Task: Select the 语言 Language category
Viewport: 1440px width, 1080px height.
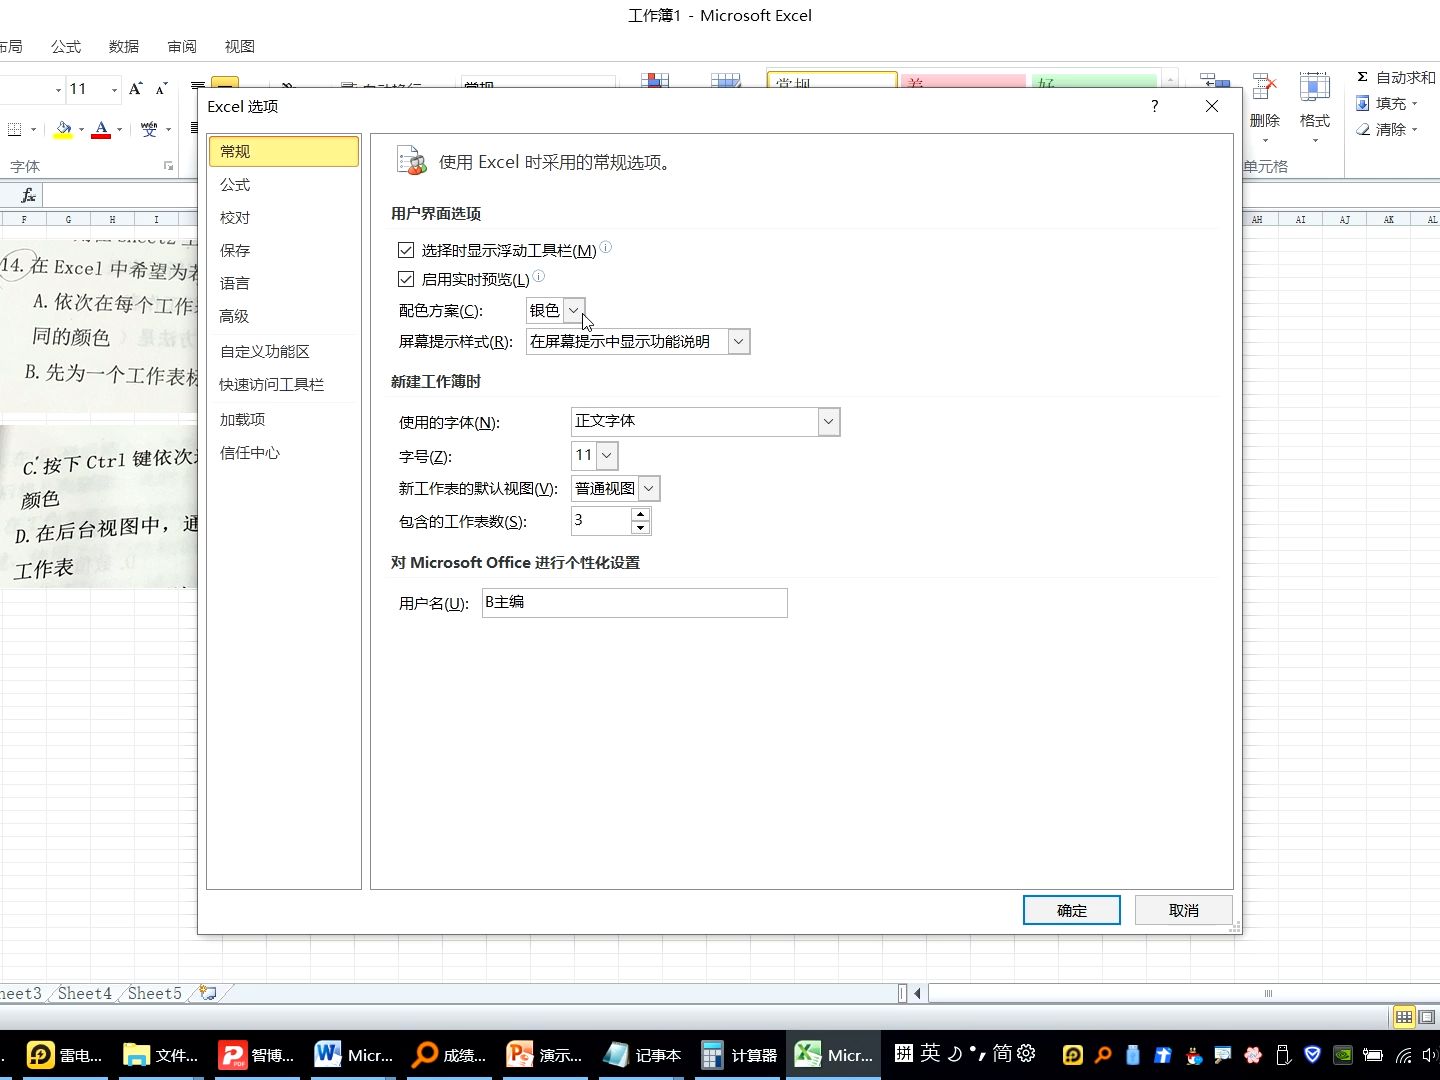Action: coord(284,284)
